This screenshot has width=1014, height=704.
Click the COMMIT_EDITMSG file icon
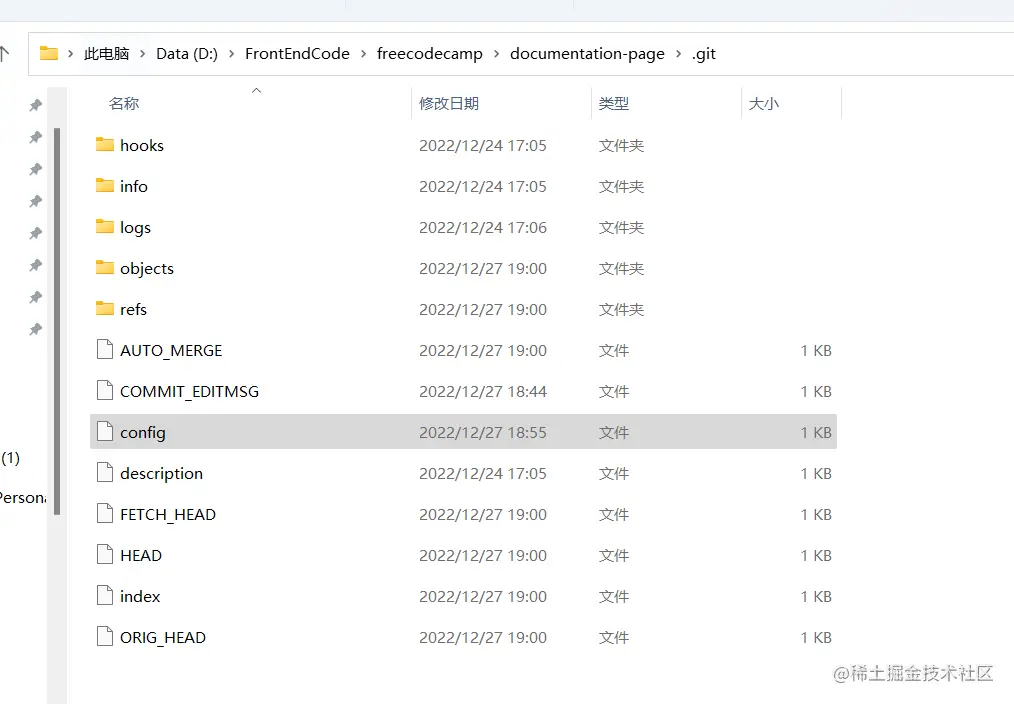tap(105, 390)
